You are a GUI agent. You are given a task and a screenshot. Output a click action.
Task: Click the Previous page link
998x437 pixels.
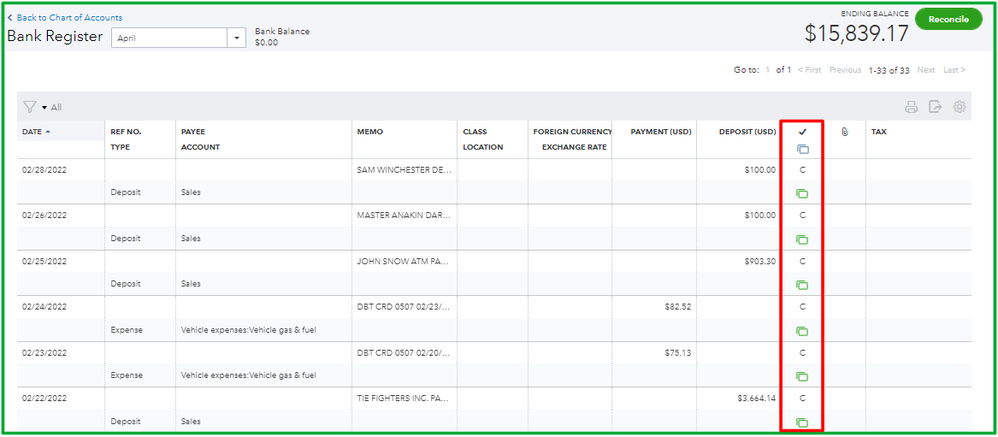coord(845,70)
